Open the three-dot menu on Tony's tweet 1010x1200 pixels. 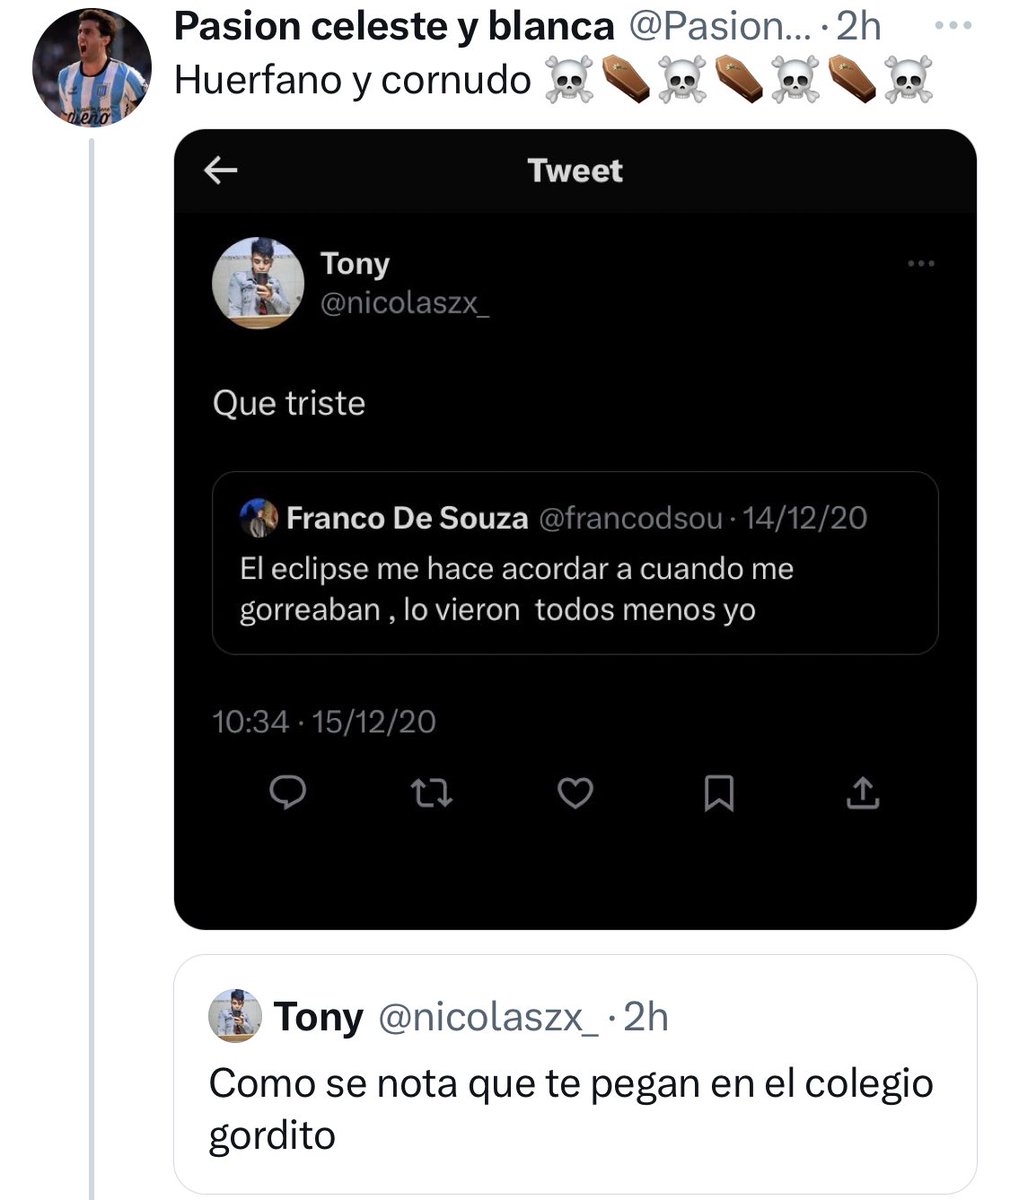[x=920, y=264]
